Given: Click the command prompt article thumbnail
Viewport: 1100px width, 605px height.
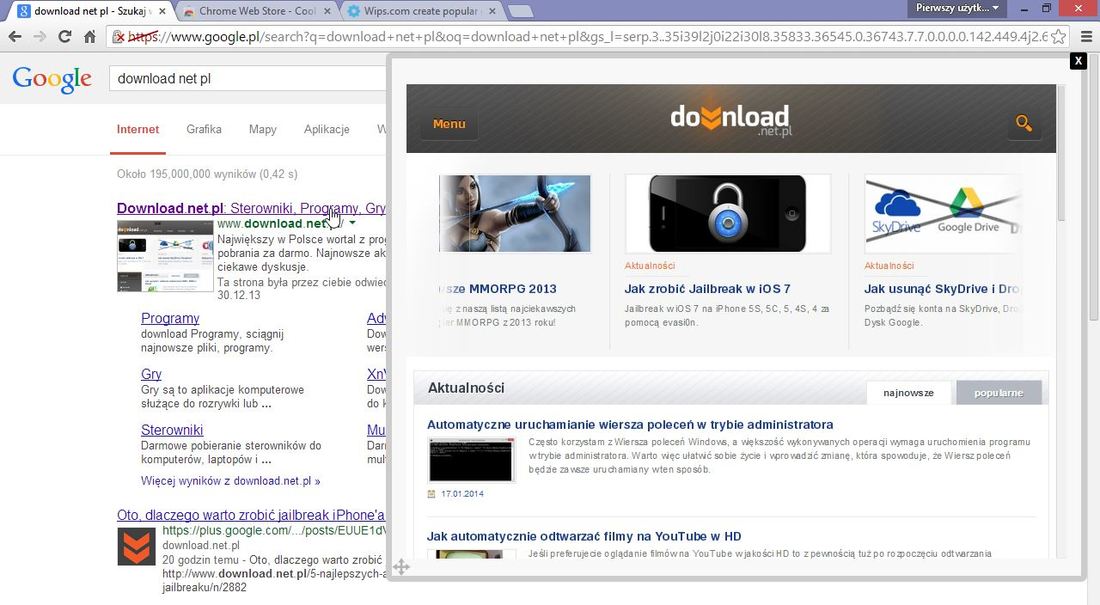Looking at the screenshot, I should [x=471, y=460].
